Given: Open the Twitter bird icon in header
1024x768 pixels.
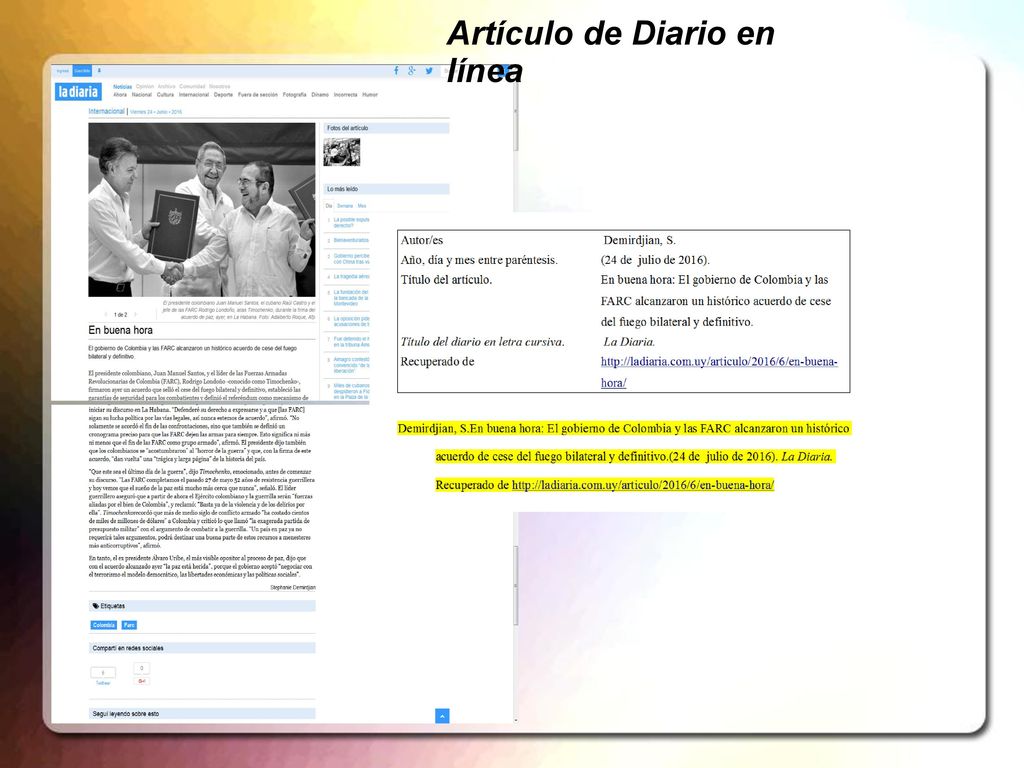Looking at the screenshot, I should tap(429, 71).
